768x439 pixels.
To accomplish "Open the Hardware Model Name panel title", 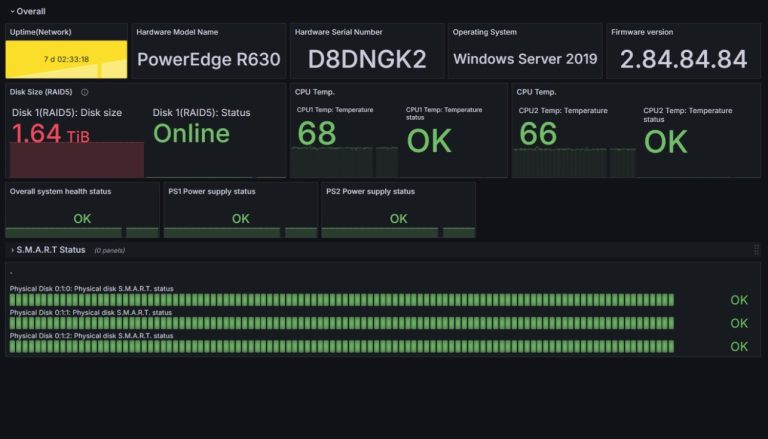I will [x=177, y=32].
